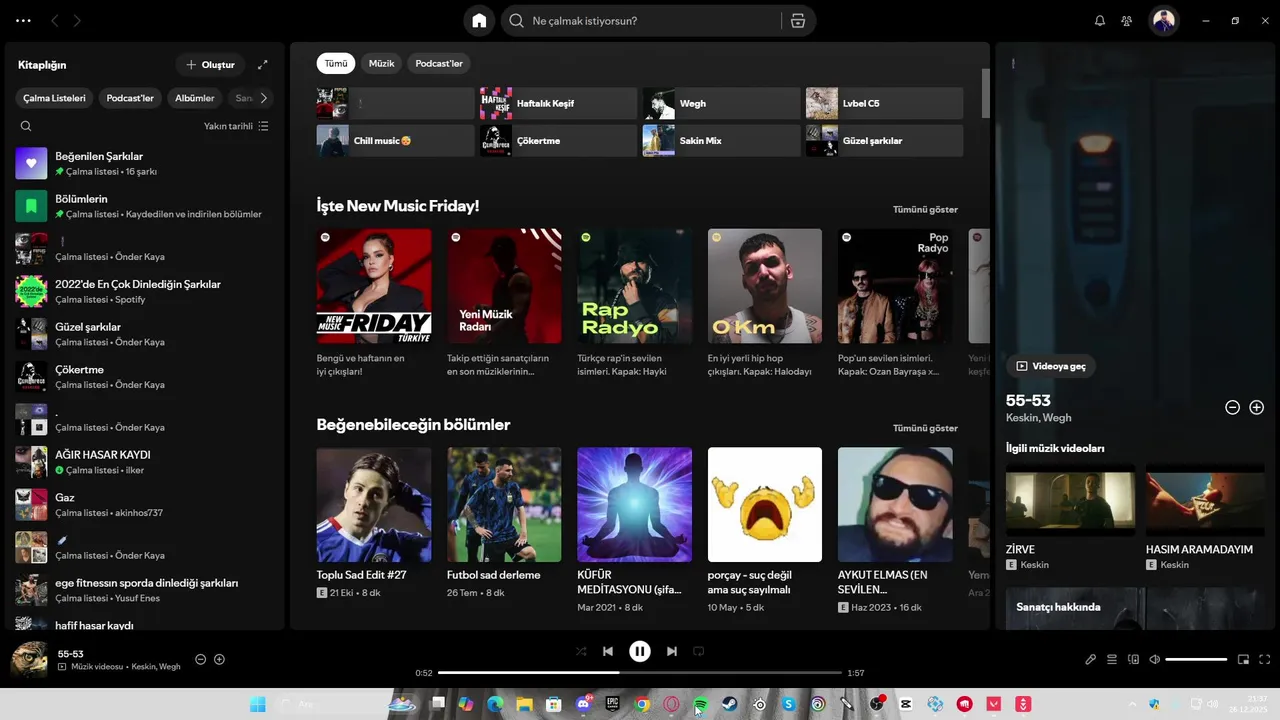Open the Sakin Mix shortcut tile
1280x720 pixels.
point(721,140)
